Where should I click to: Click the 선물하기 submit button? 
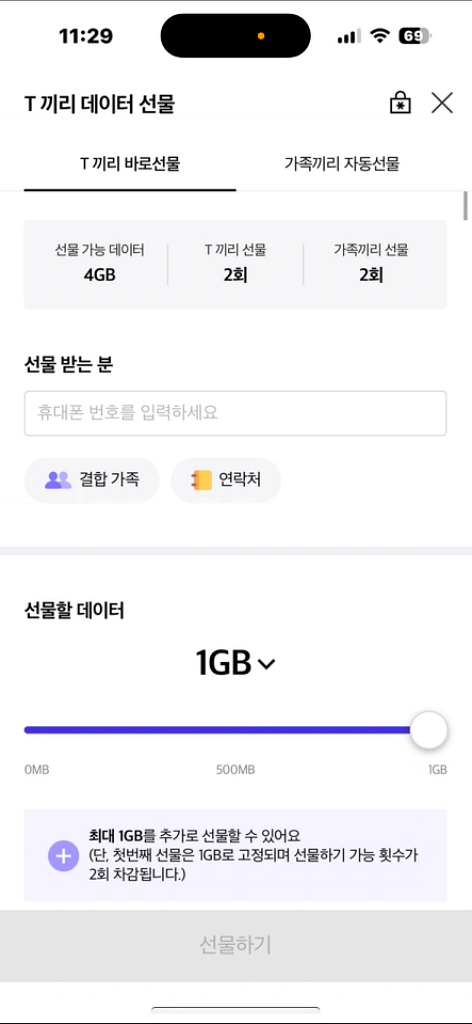(236, 945)
